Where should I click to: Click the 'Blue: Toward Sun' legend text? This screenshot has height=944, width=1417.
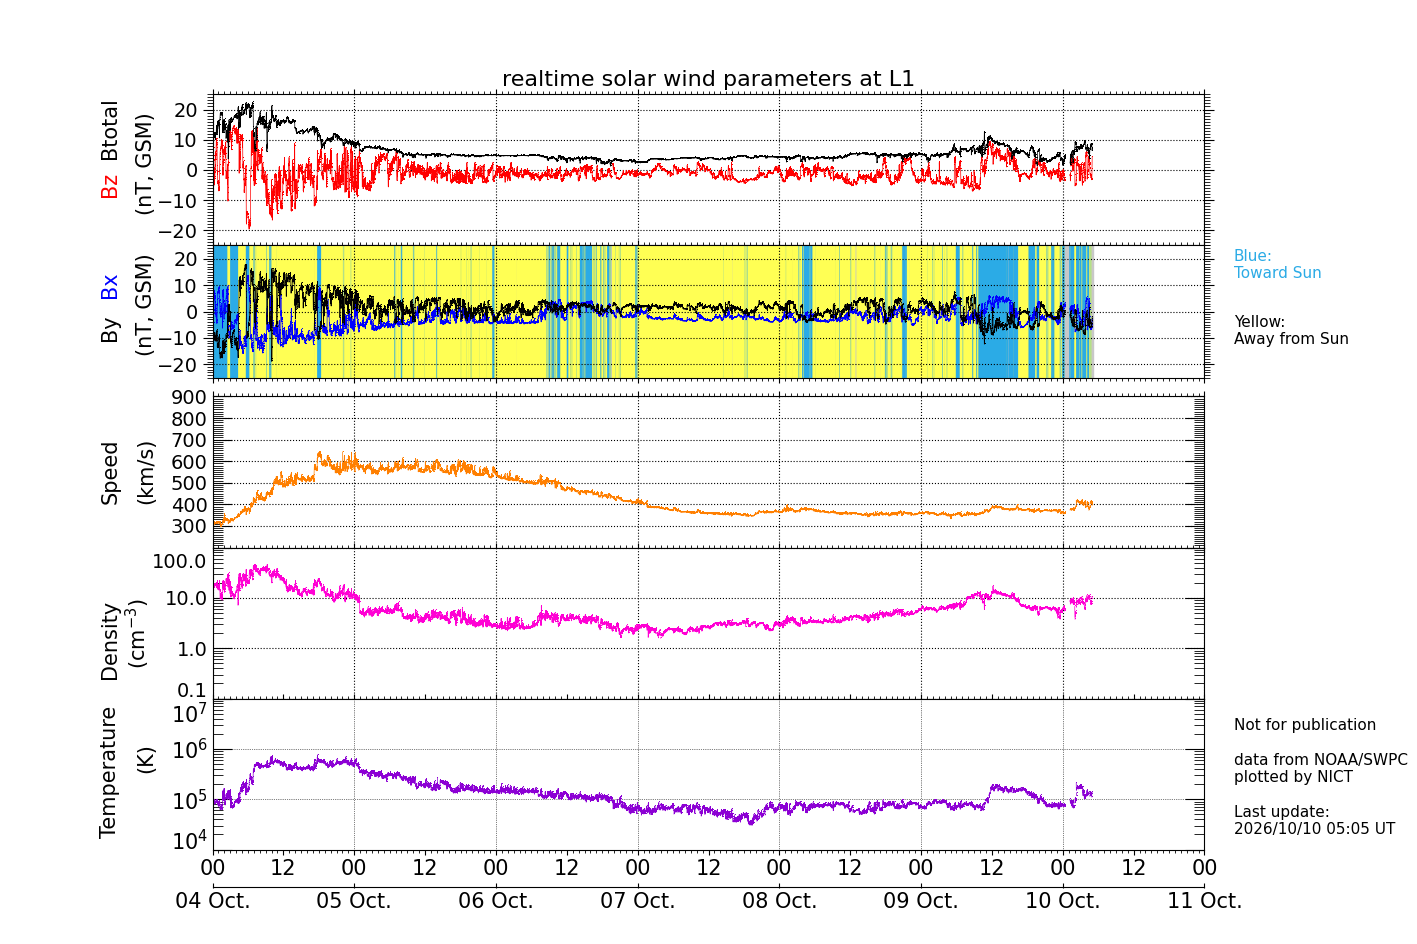(1277, 264)
